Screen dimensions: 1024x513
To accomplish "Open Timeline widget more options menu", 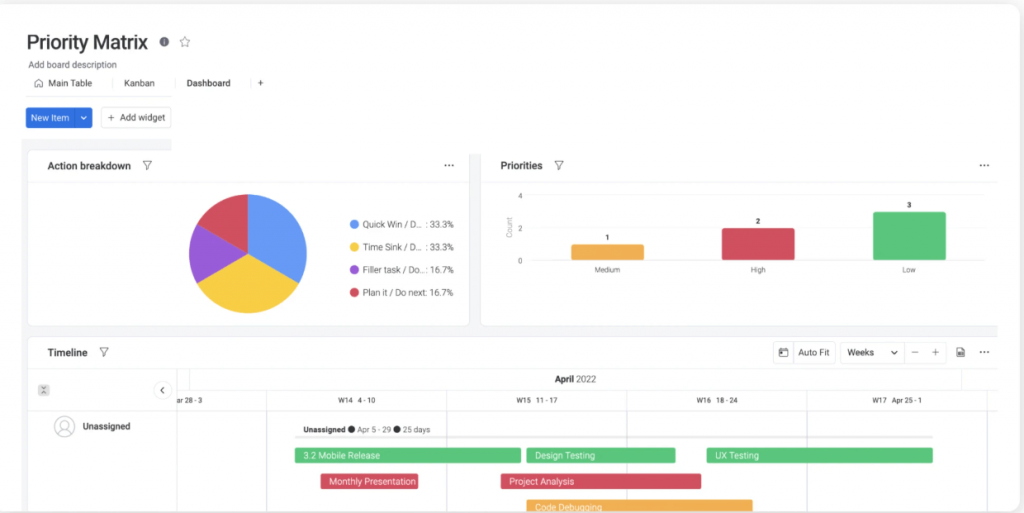I will 984,352.
